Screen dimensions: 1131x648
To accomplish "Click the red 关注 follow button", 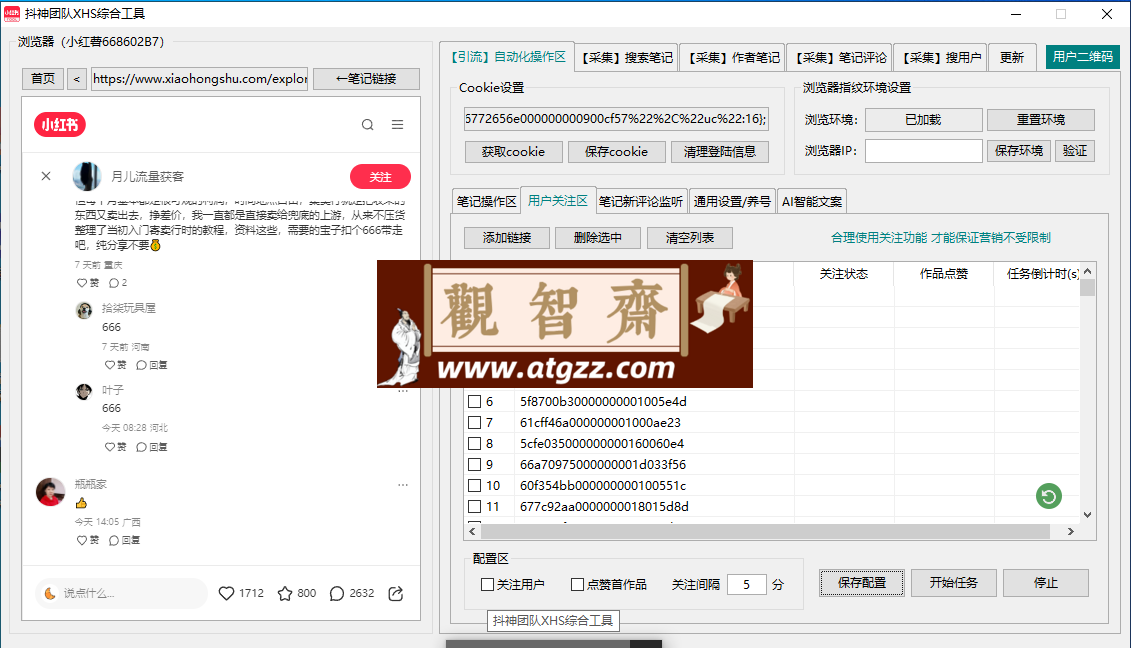I will point(380,177).
